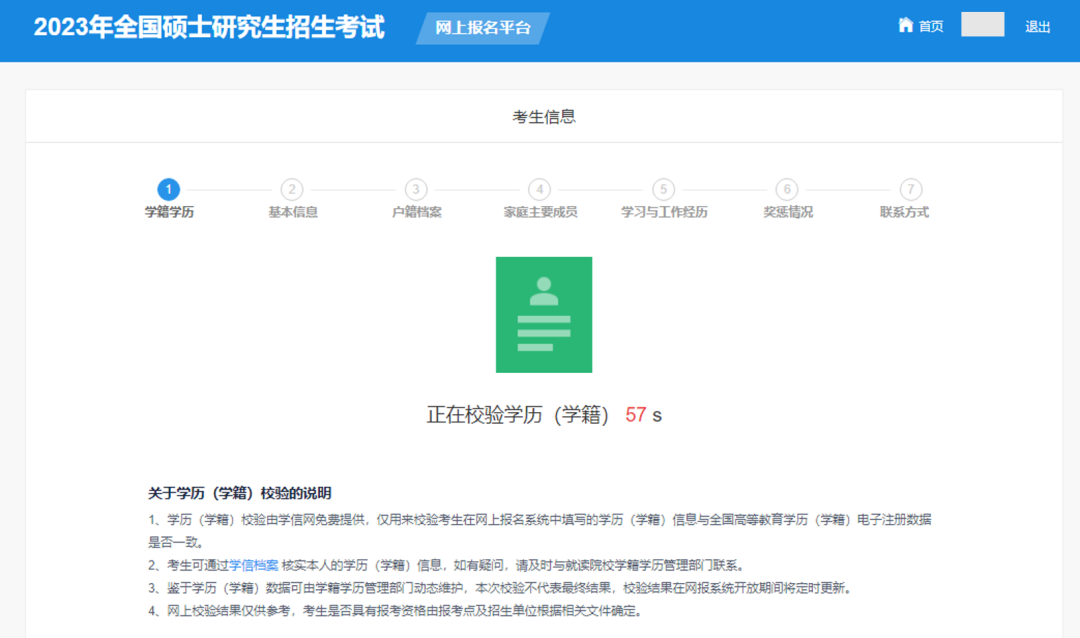Image resolution: width=1080 pixels, height=638 pixels.
Task: Go to 首页 via header link
Action: (x=931, y=26)
